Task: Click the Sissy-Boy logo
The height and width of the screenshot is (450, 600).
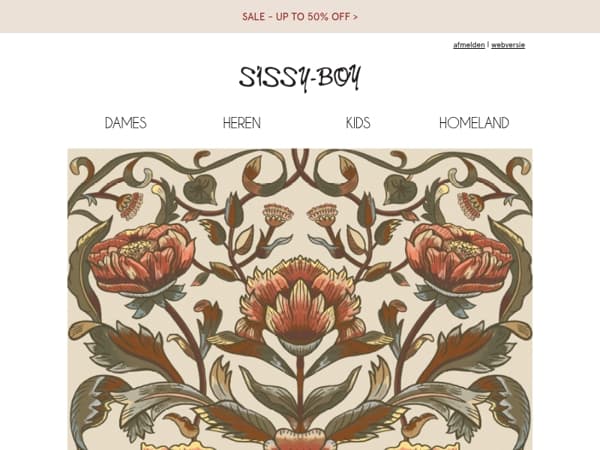Action: click(300, 78)
